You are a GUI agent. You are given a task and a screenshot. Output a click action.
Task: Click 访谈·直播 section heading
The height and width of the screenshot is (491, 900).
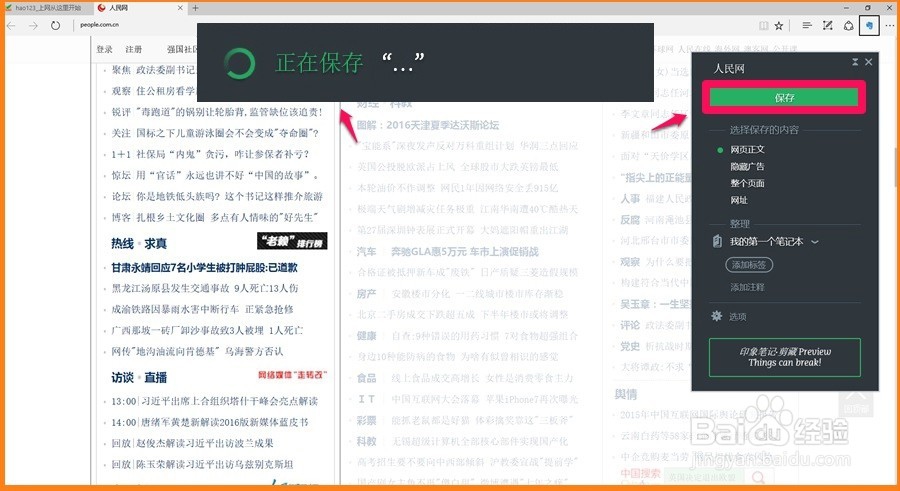coord(139,377)
